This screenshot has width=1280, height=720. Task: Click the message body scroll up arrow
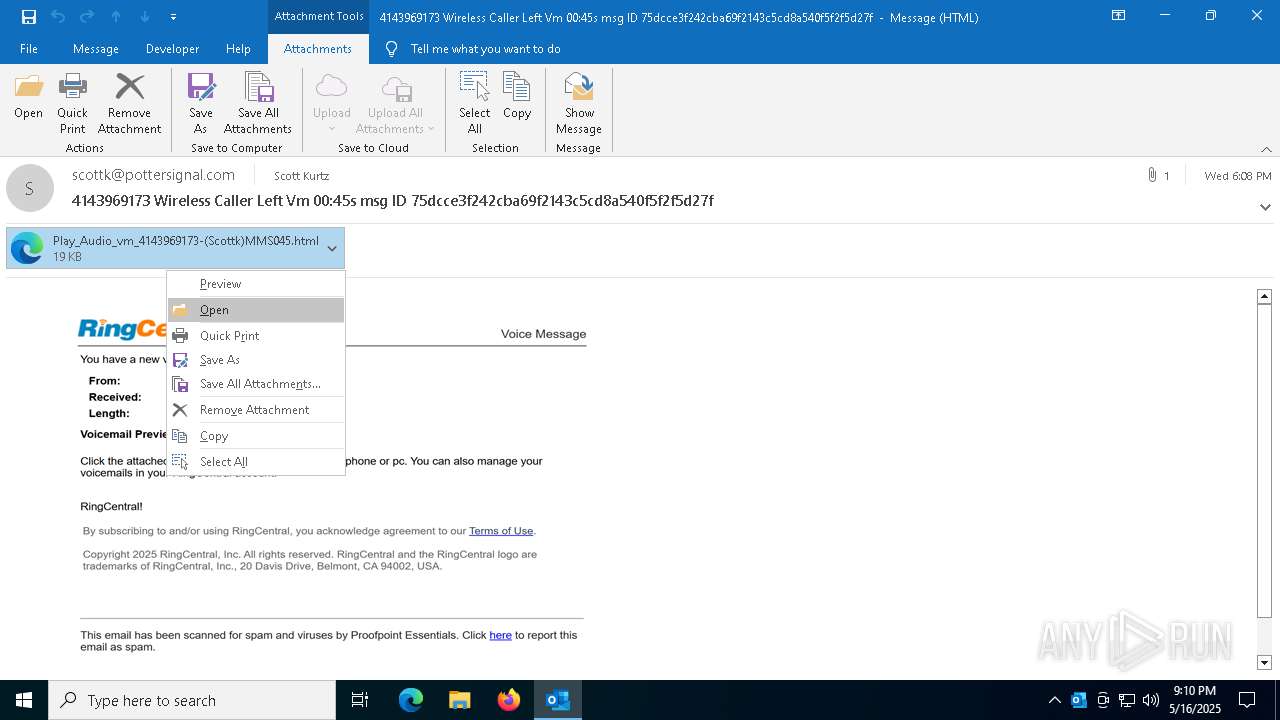pos(1264,296)
